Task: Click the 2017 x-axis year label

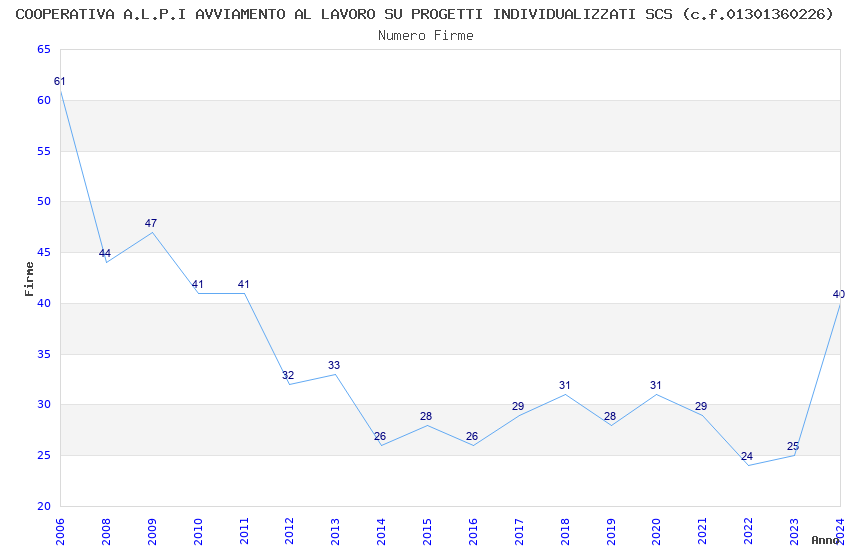Action: 519,531
